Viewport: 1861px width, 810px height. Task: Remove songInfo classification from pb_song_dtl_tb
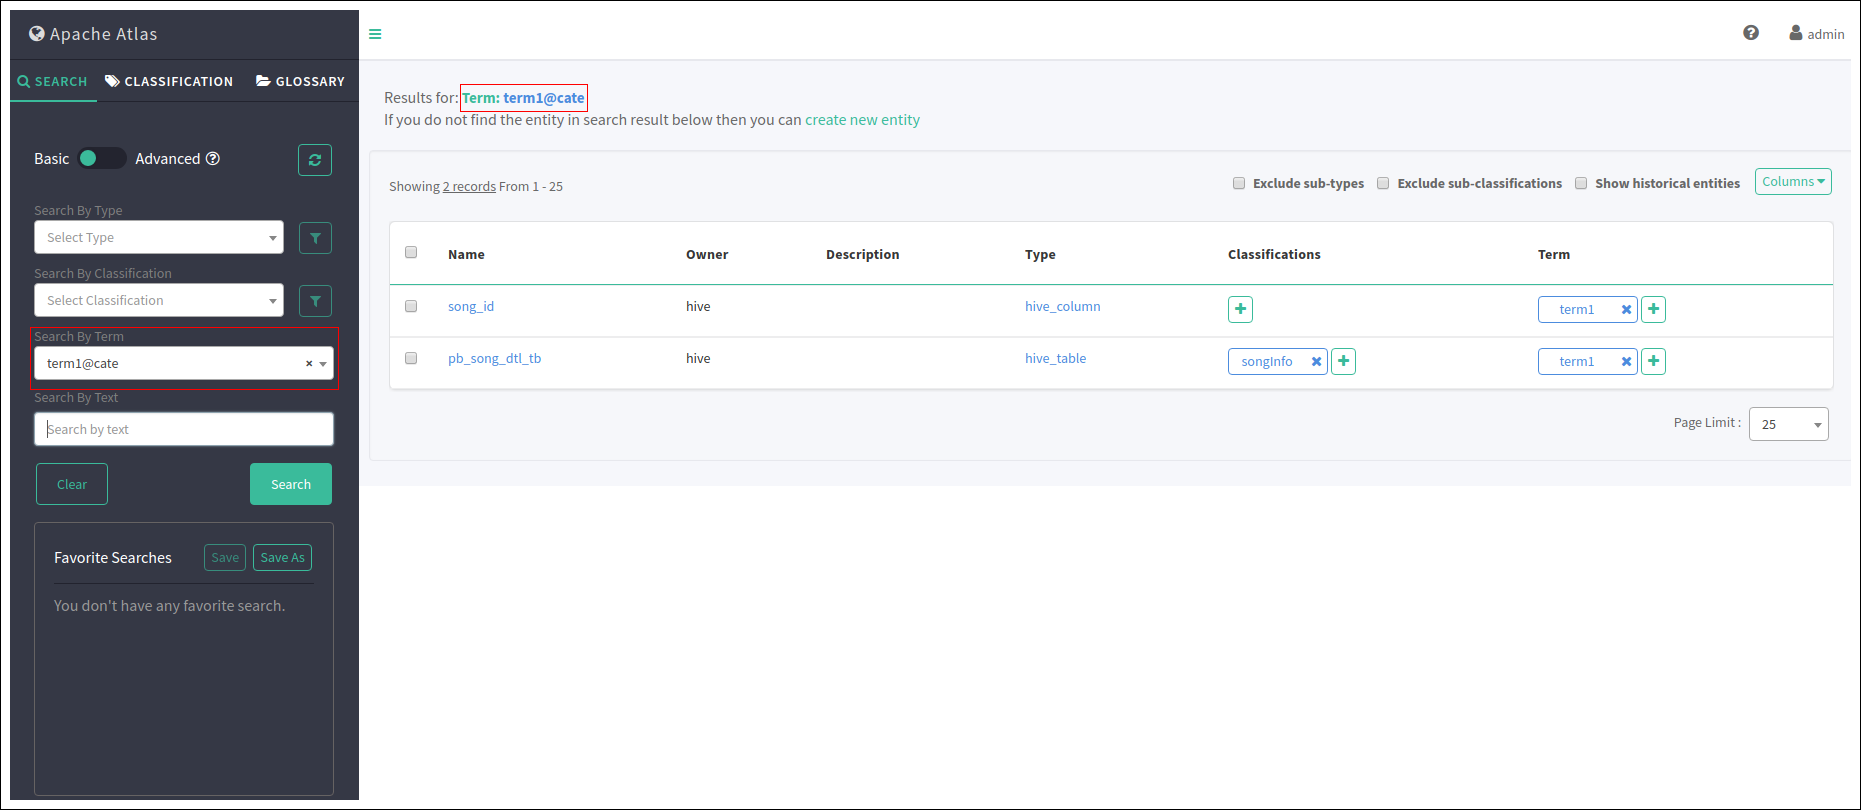[1316, 362]
